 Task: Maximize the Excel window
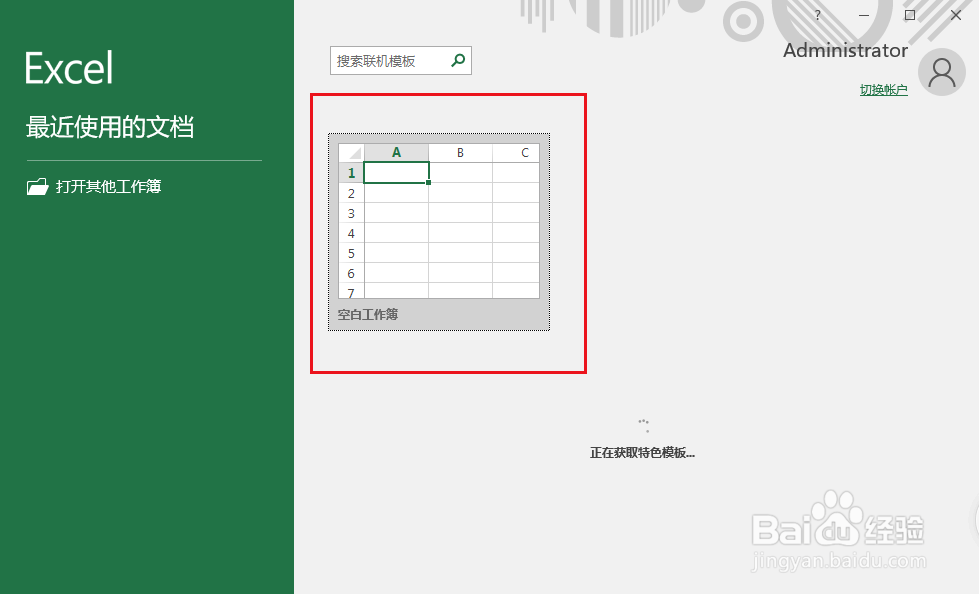(x=910, y=15)
